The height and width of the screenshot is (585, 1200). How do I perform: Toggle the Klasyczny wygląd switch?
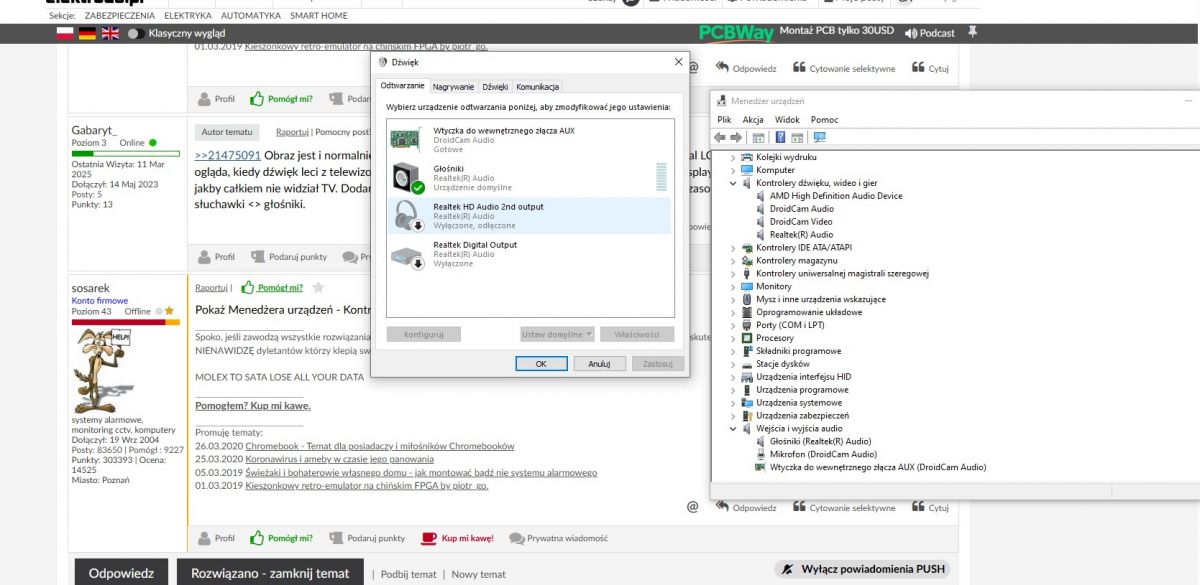click(x=134, y=33)
